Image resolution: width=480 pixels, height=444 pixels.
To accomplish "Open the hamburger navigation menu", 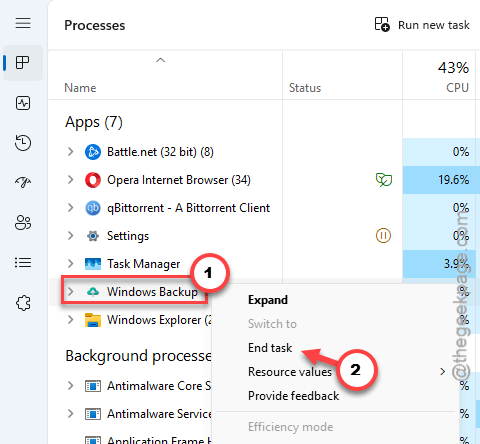I will 23,23.
